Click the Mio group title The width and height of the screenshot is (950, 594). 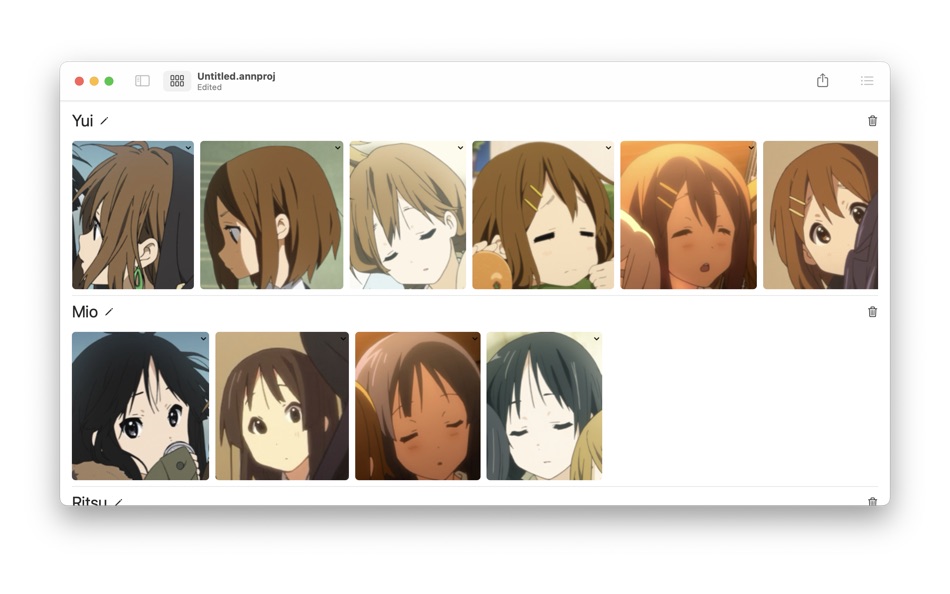(x=85, y=312)
